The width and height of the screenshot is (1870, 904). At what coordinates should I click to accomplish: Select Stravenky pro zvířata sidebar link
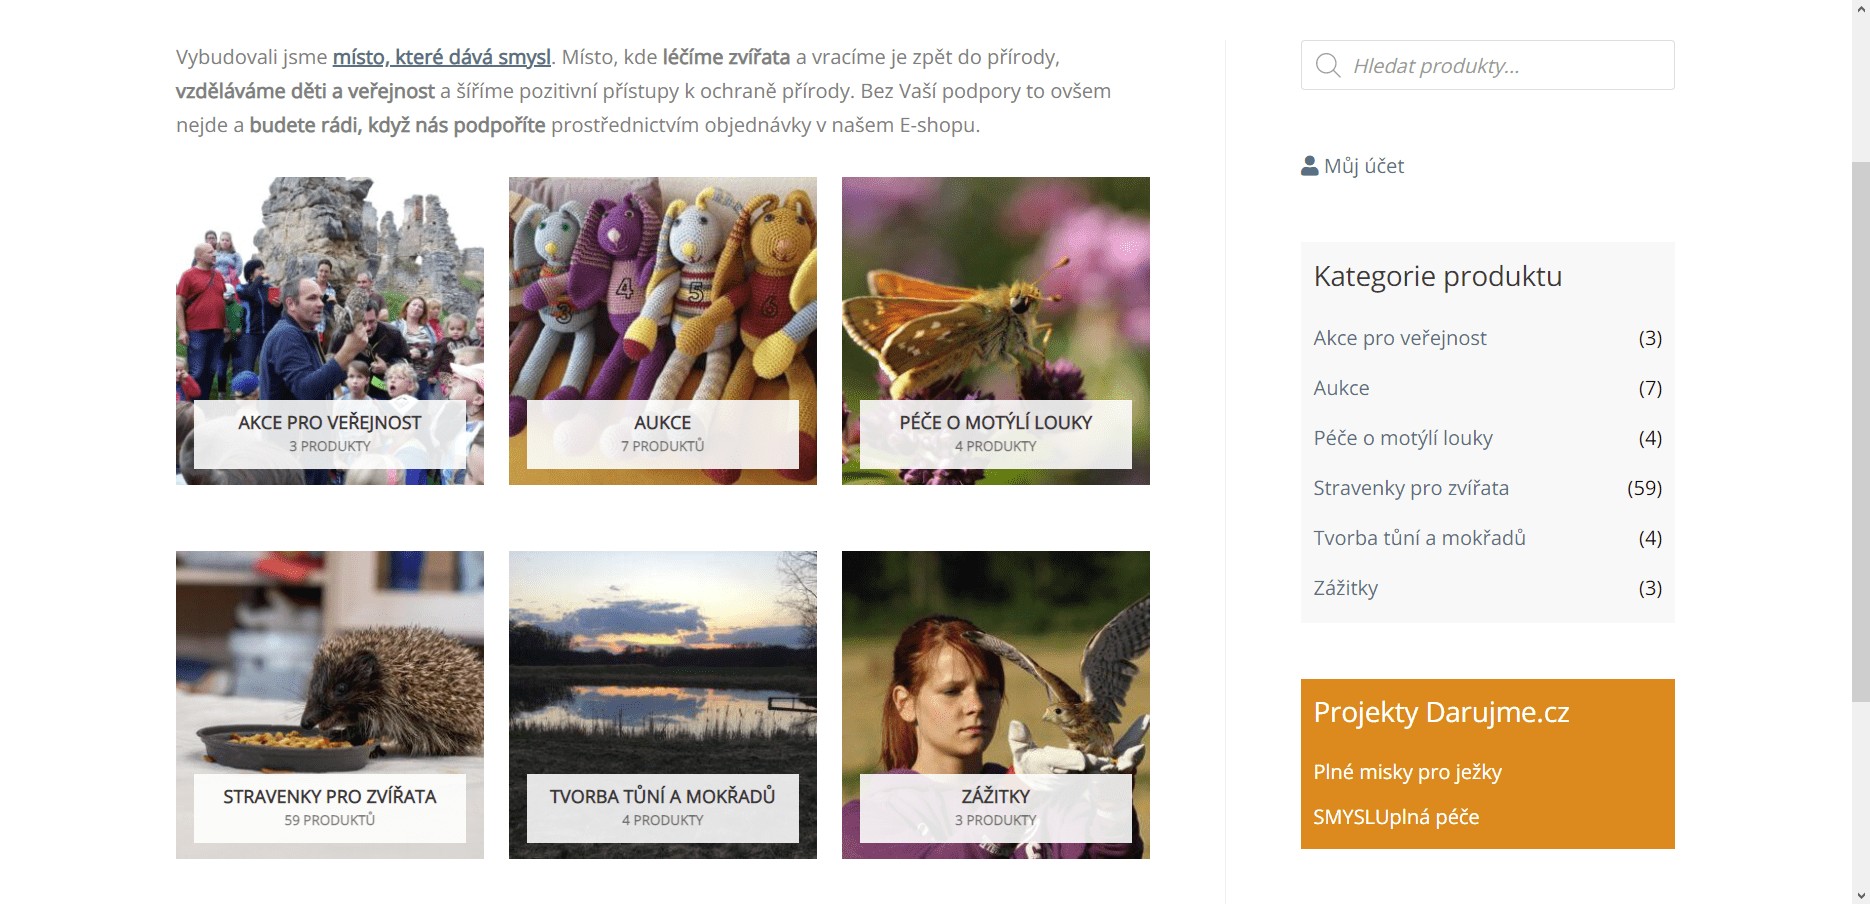tap(1411, 488)
